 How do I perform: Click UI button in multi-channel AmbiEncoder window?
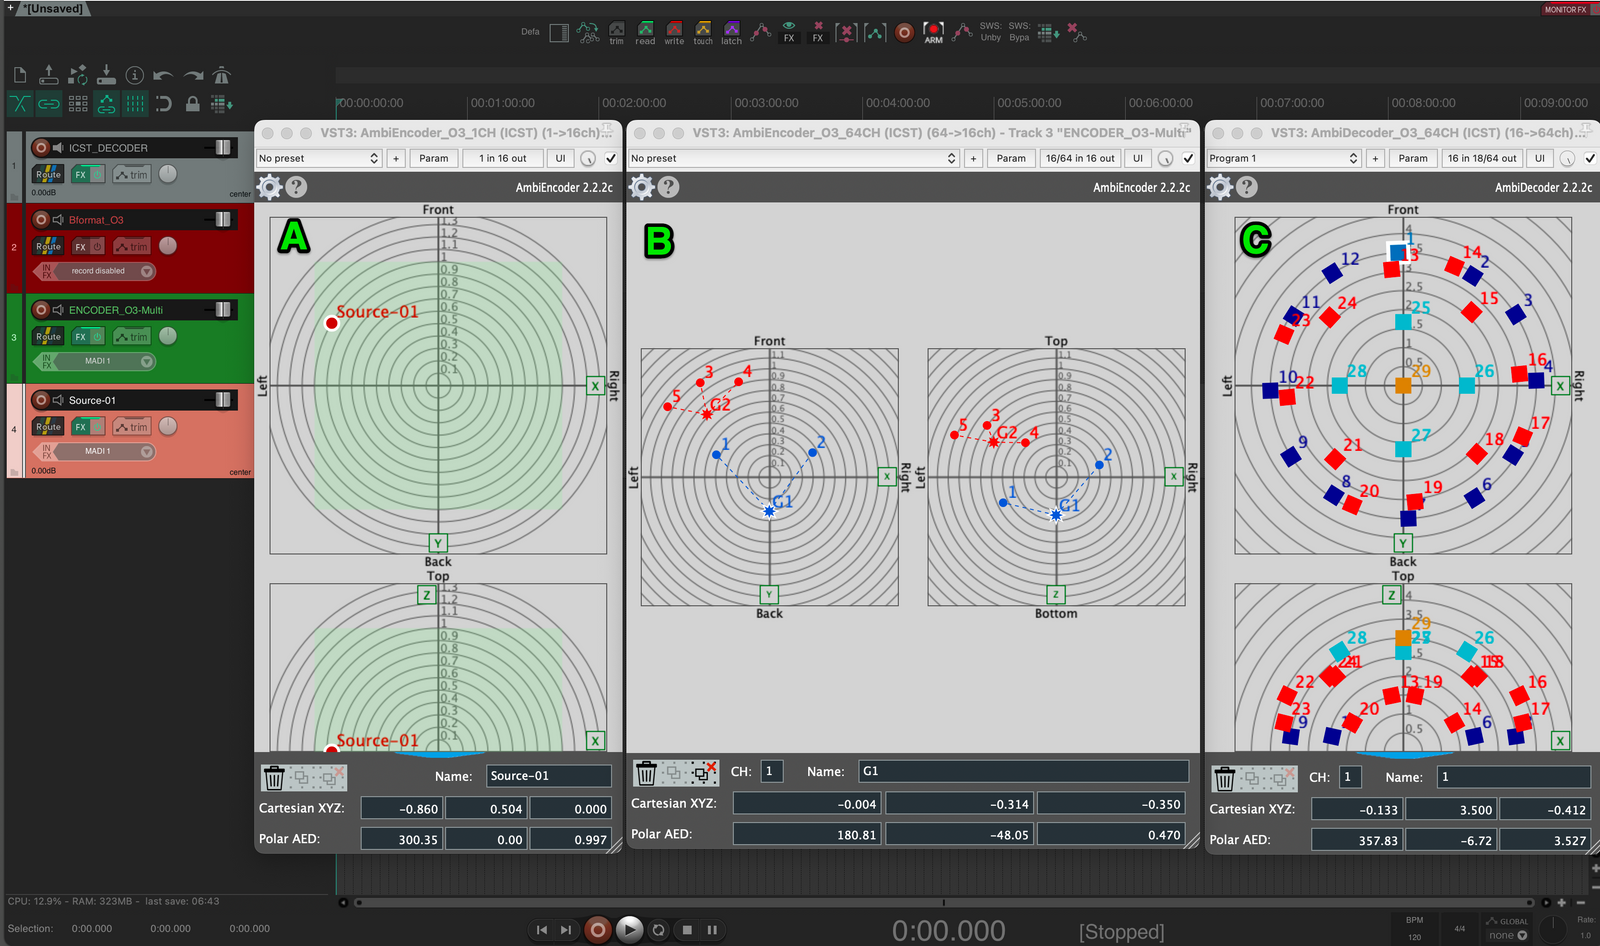(1137, 158)
